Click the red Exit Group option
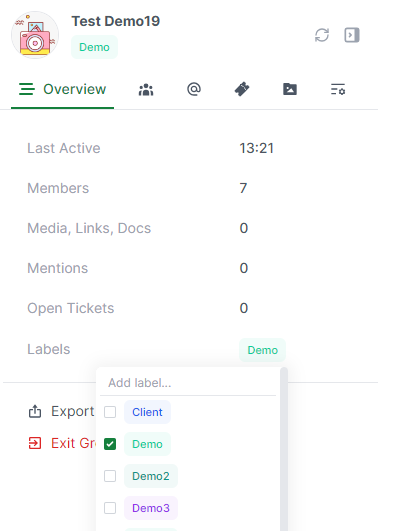 point(62,443)
